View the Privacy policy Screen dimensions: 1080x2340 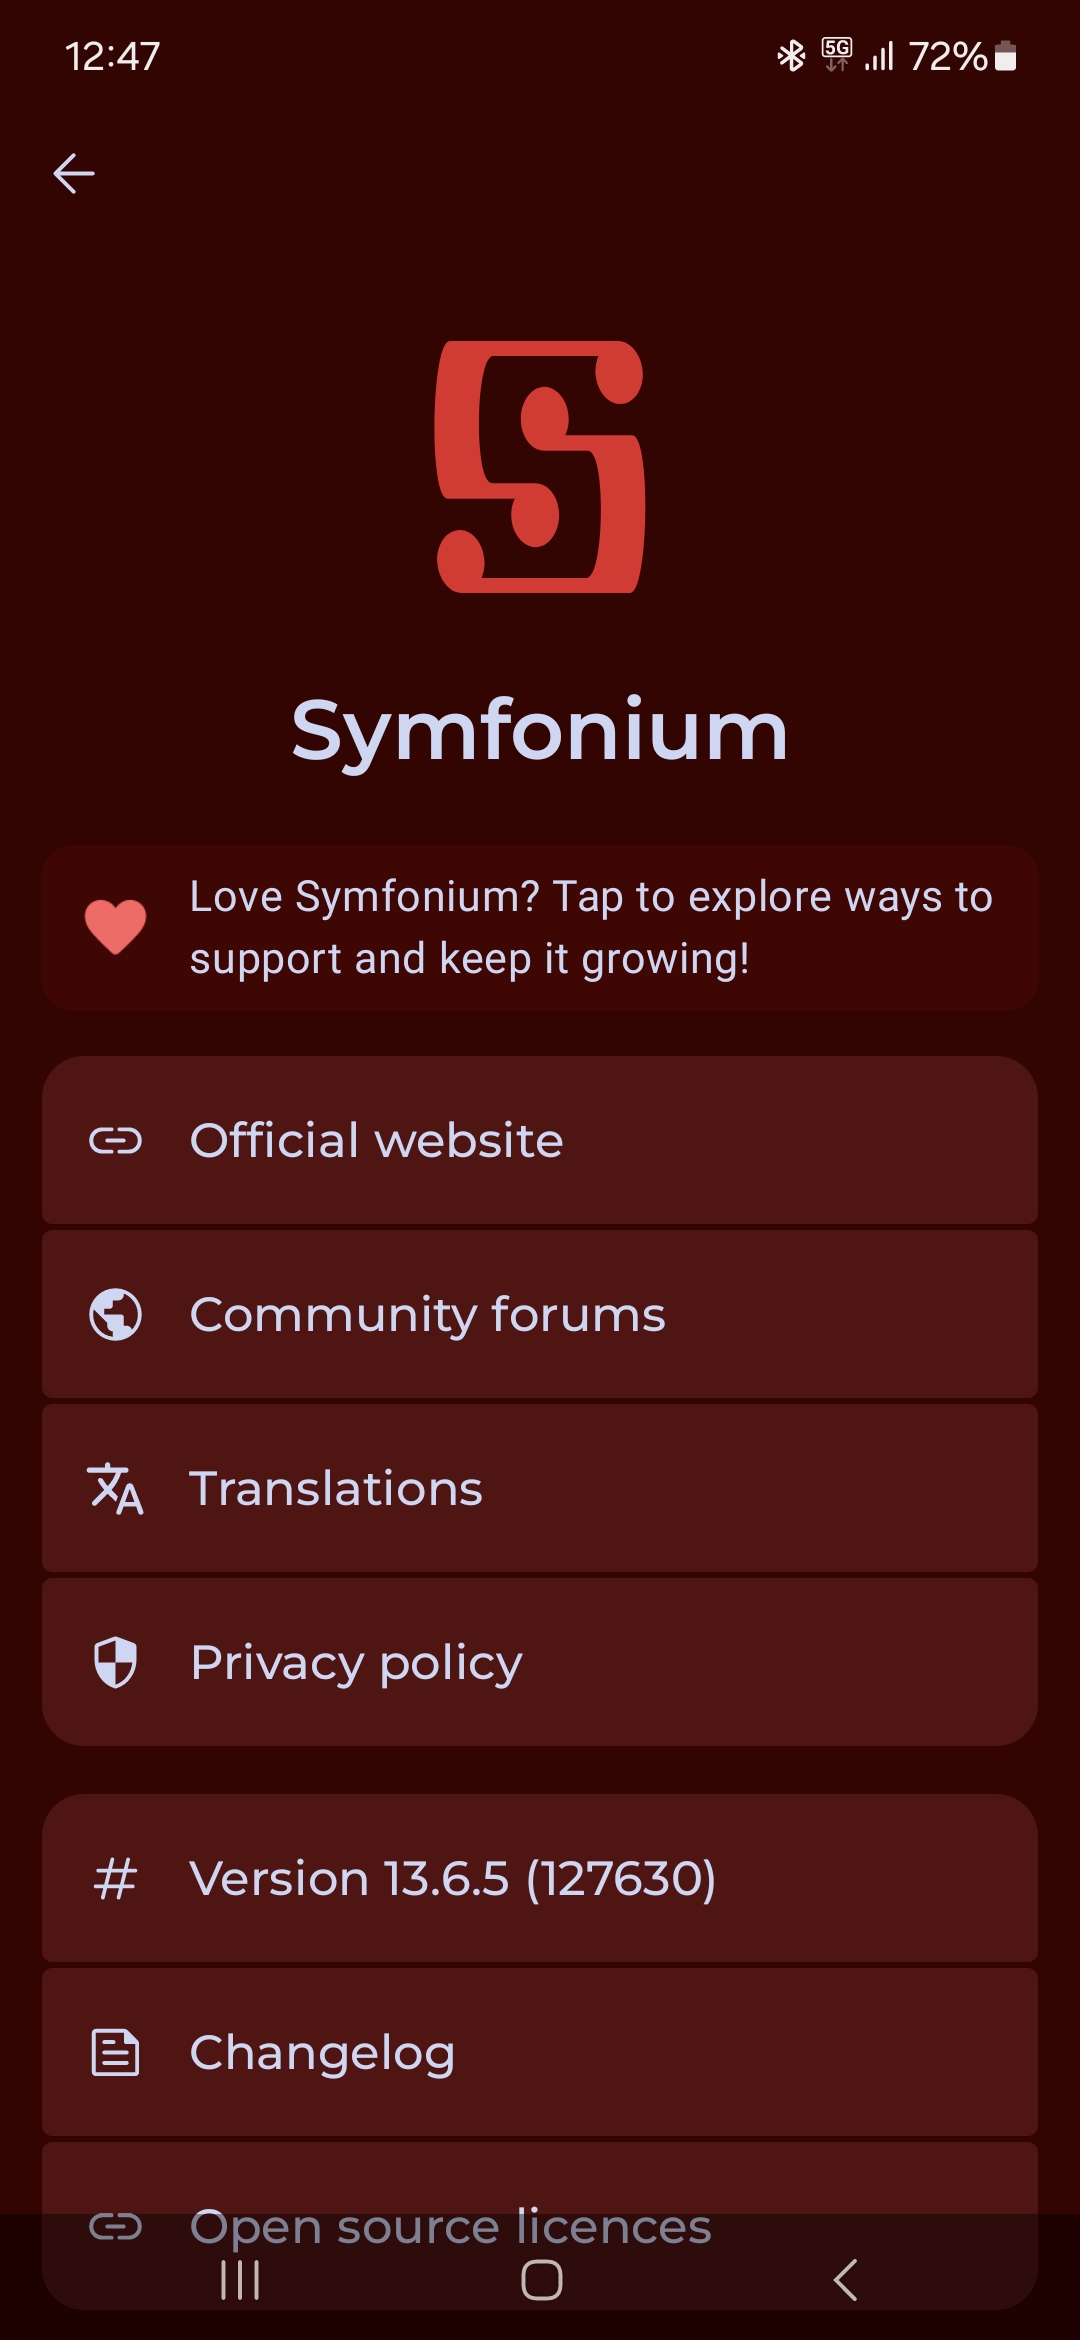pyautogui.click(x=540, y=1662)
